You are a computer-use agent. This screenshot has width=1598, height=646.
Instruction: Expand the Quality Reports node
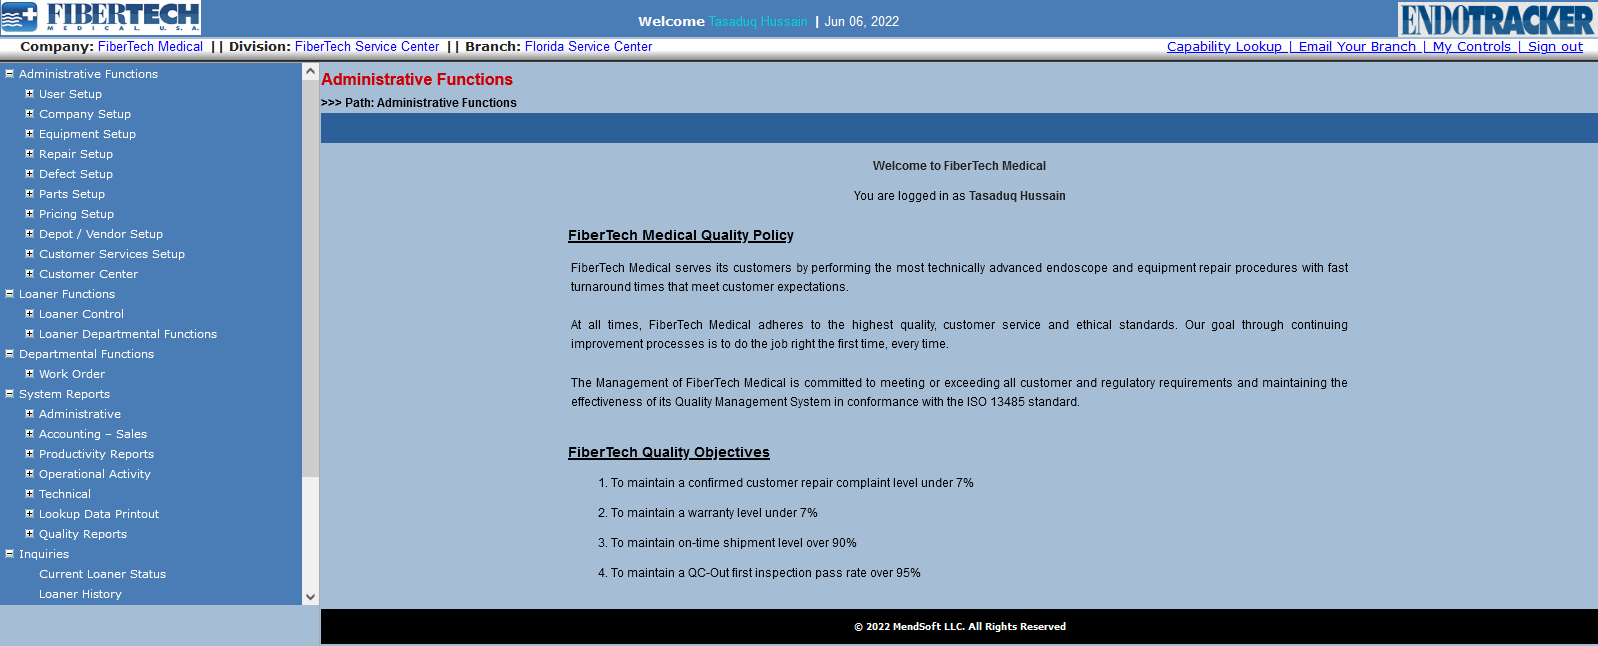(x=29, y=534)
